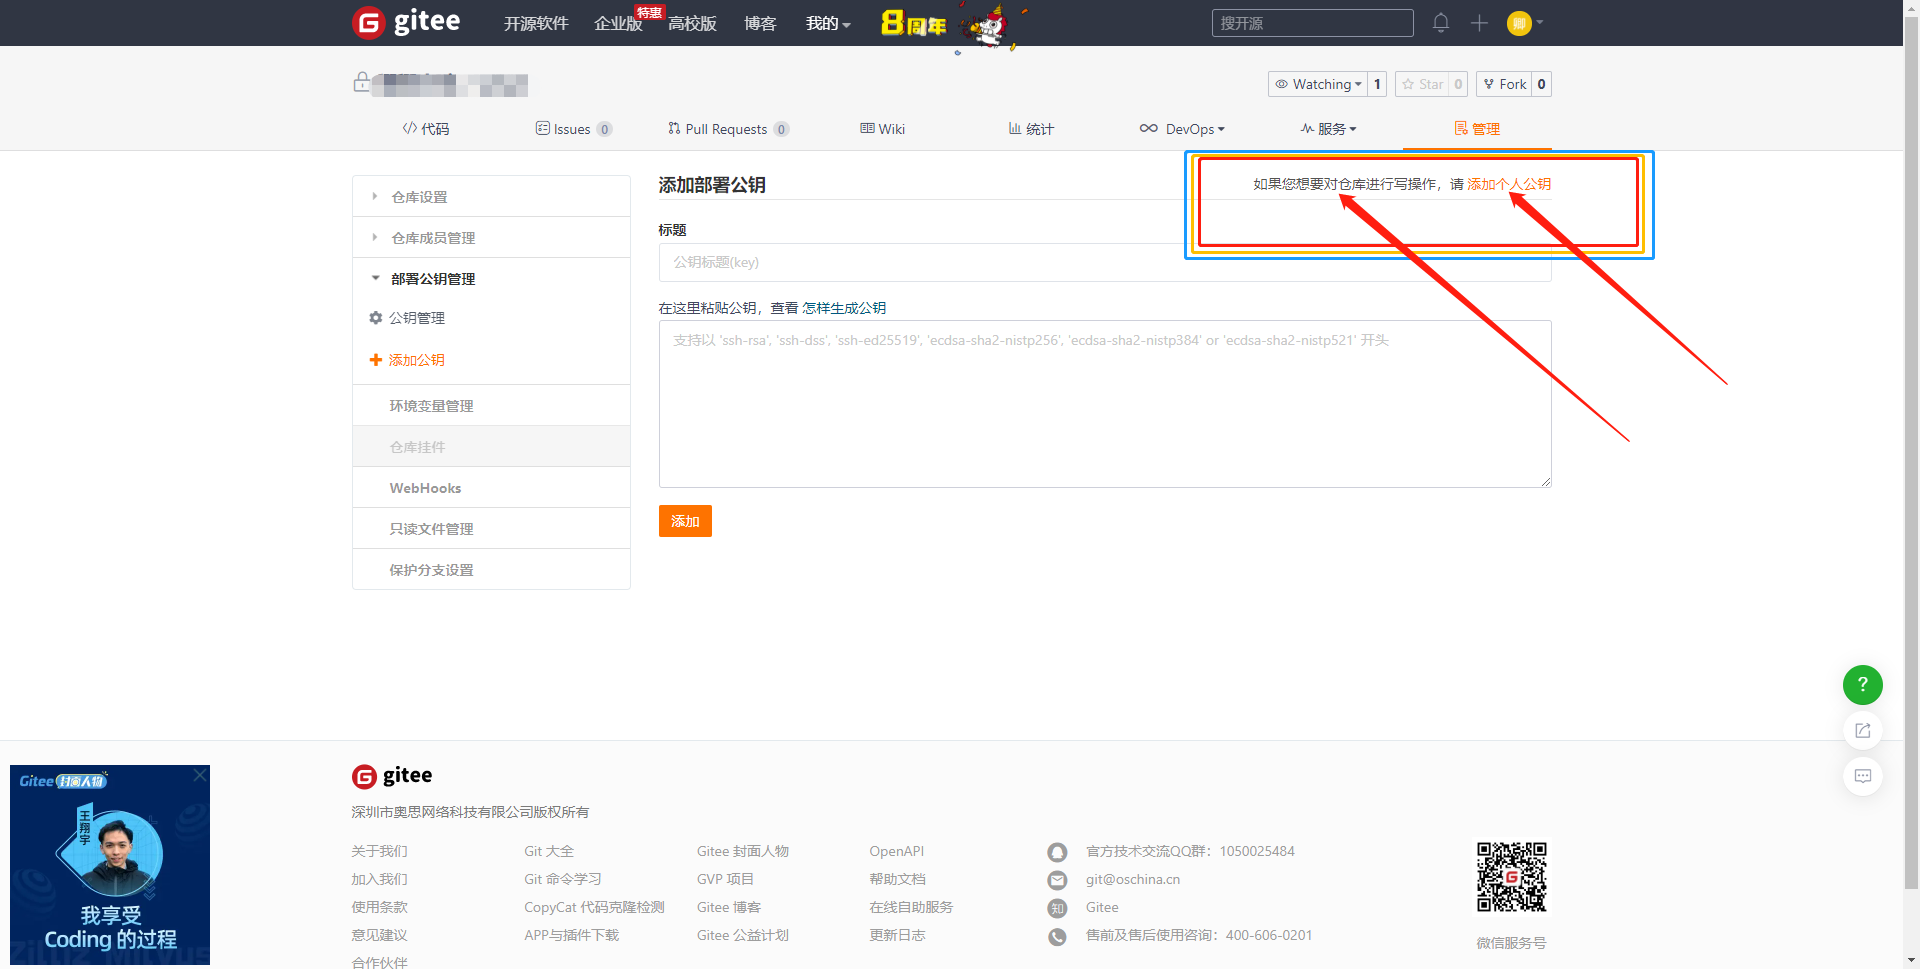The height and width of the screenshot is (969, 1920).
Task: Click the 公钥标题 input field
Action: pos(1105,262)
